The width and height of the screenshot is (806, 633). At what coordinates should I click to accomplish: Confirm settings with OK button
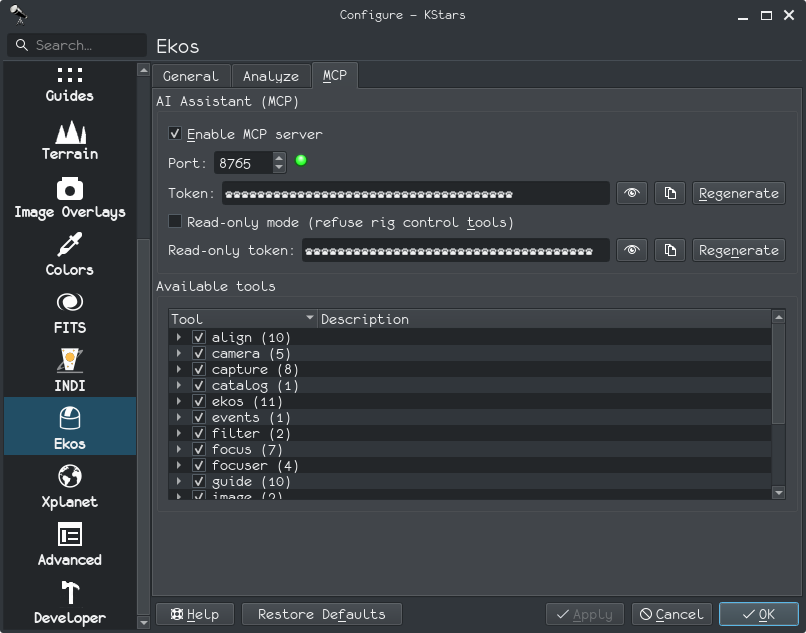pos(759,614)
